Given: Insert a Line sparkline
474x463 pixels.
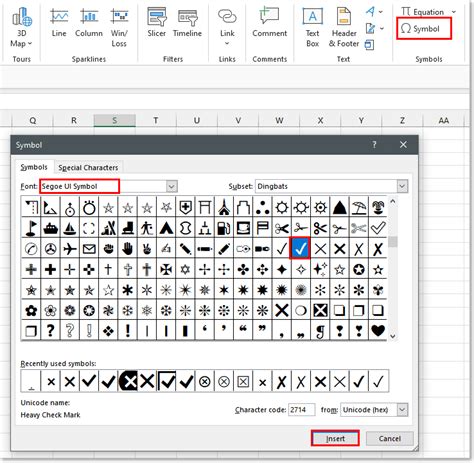Looking at the screenshot, I should point(59,23).
